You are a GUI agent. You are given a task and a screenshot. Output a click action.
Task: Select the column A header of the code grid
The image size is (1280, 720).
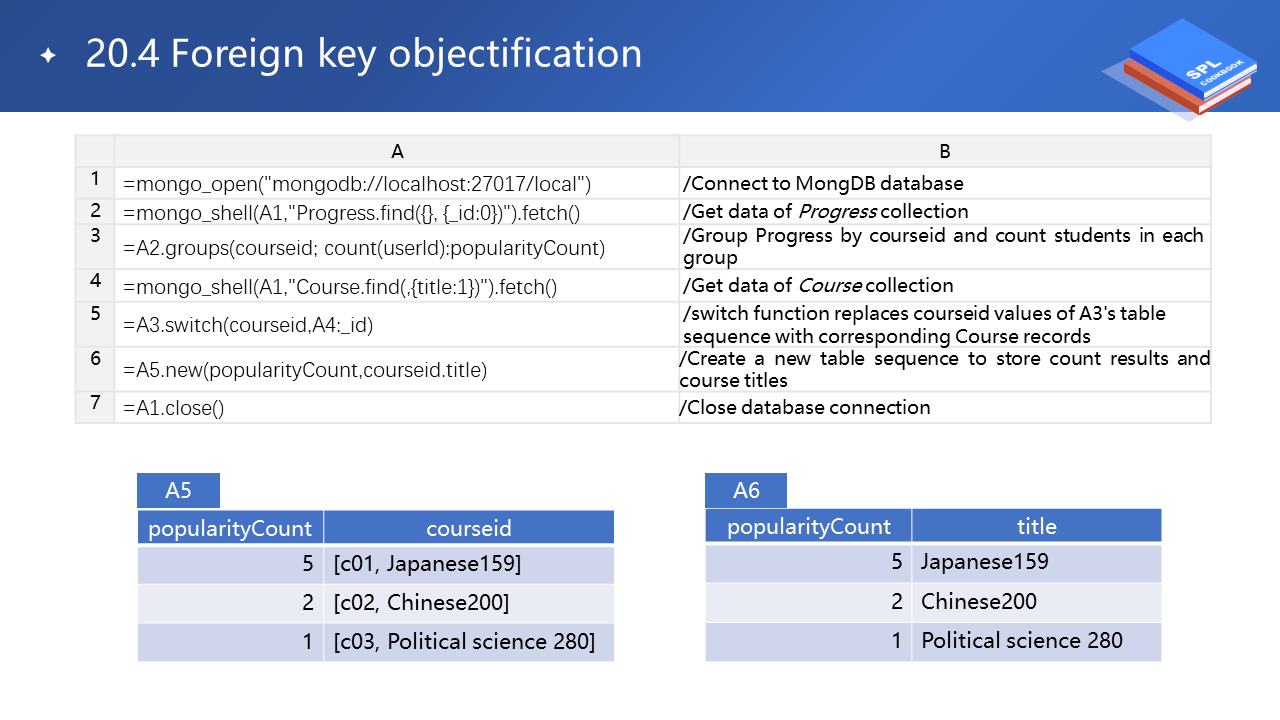coord(397,152)
